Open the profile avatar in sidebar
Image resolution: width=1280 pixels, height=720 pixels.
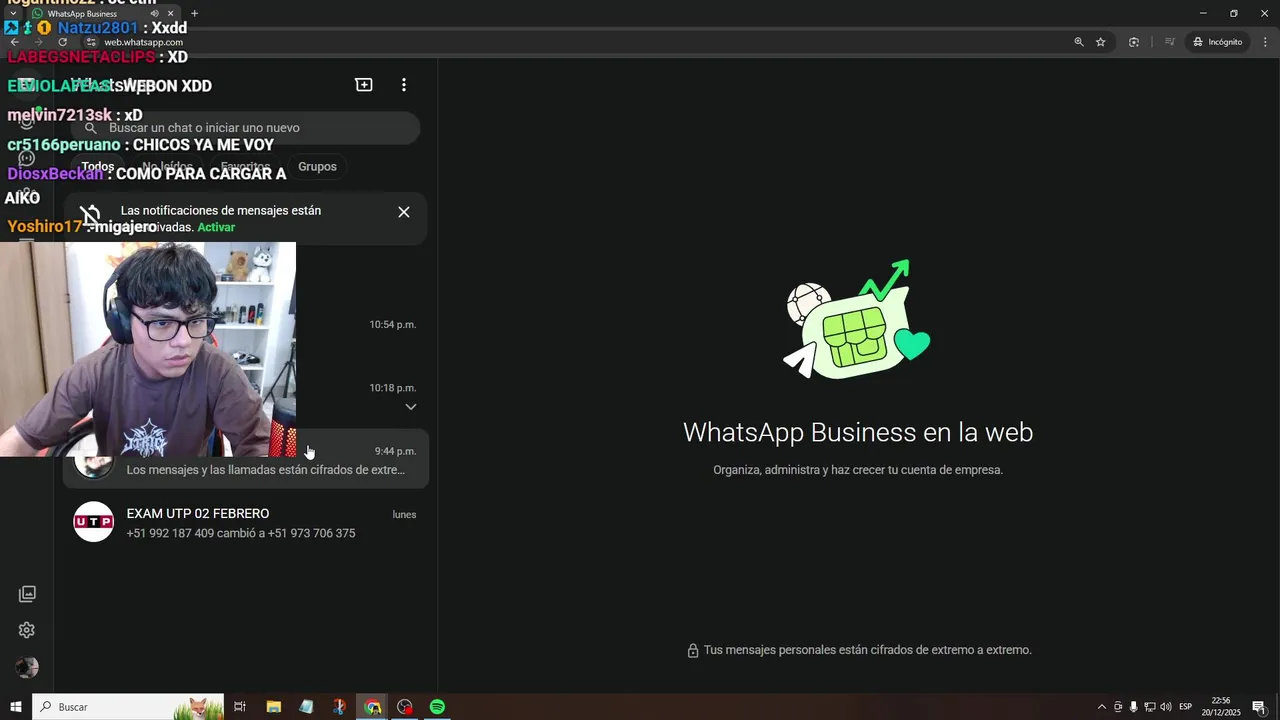point(27,667)
